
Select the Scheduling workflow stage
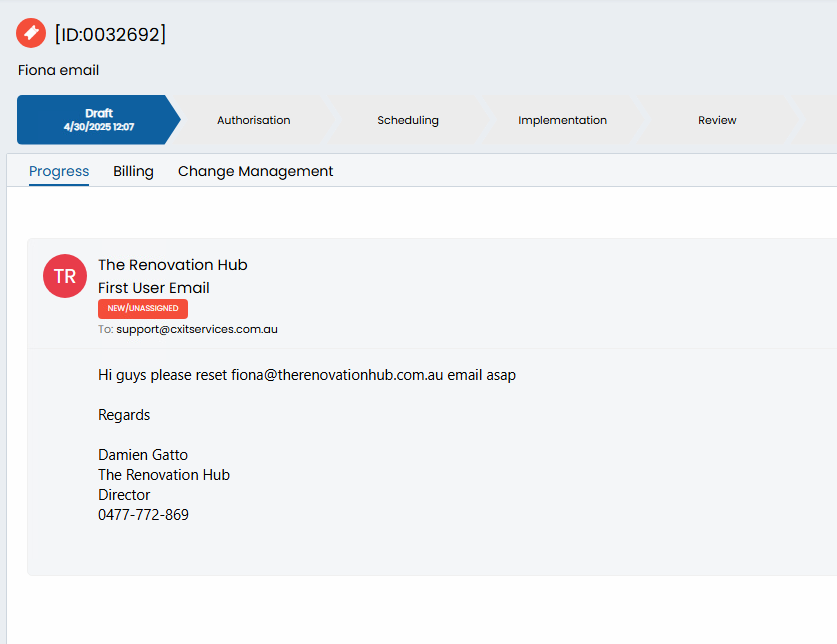click(x=408, y=120)
